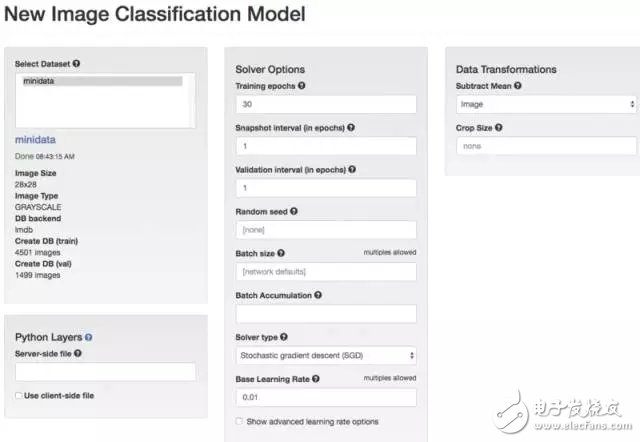Click help icon for Snapshot interval
Viewport: 640px width, 442px height.
pos(351,128)
